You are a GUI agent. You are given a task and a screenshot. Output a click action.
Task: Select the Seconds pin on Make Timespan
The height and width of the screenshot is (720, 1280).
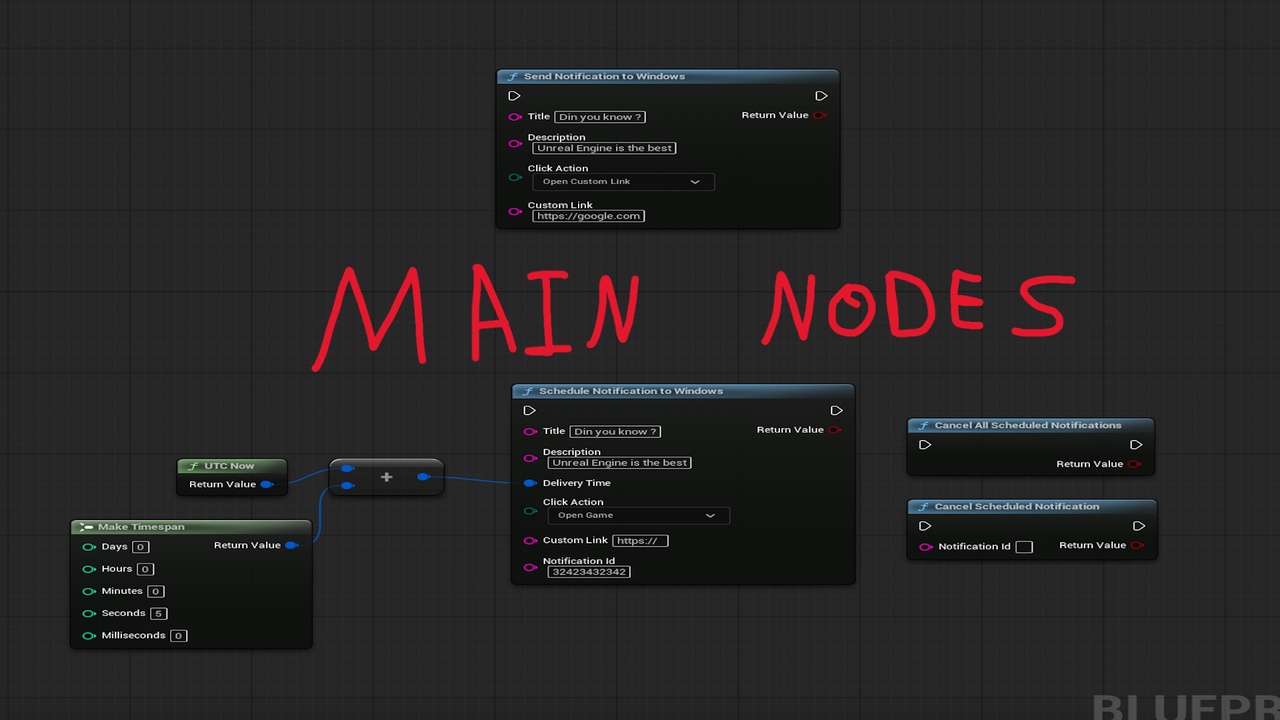(89, 613)
